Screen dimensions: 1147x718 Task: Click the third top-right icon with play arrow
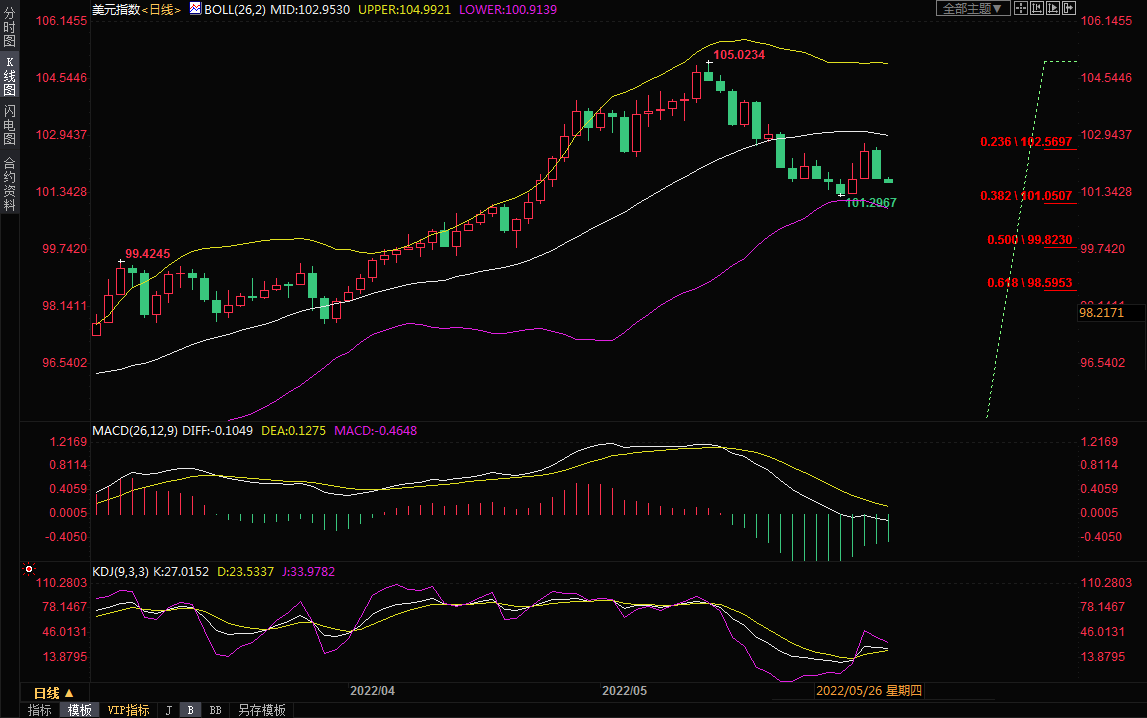tap(1053, 8)
